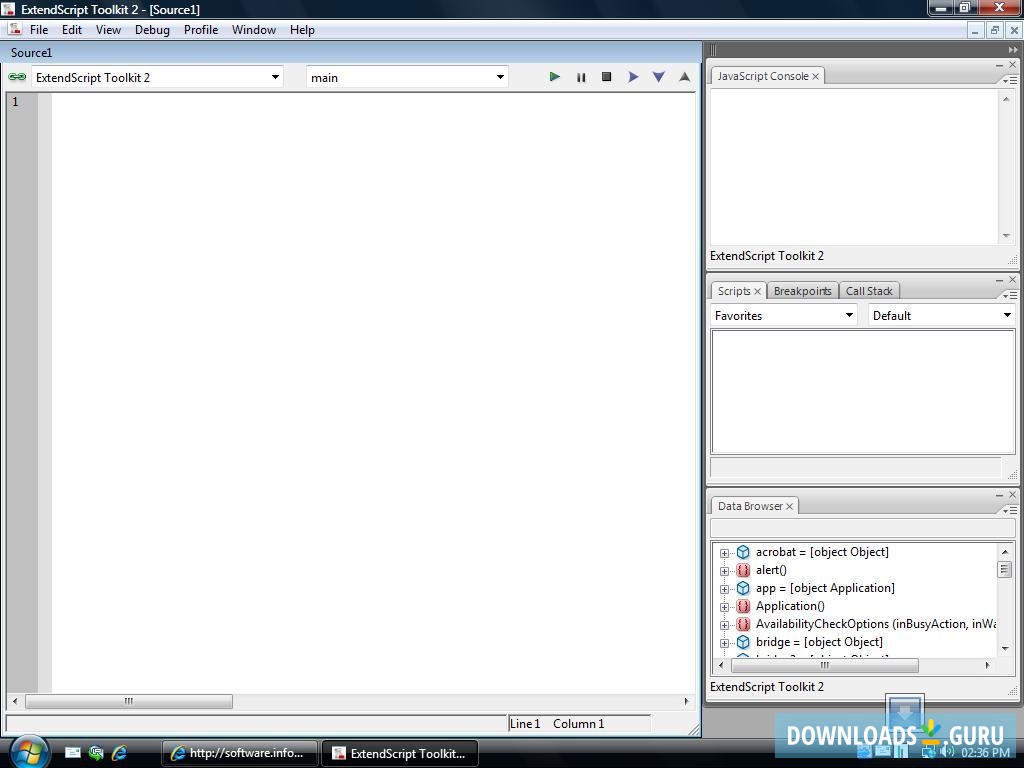
Task: Open the Profile menu
Action: coord(200,29)
